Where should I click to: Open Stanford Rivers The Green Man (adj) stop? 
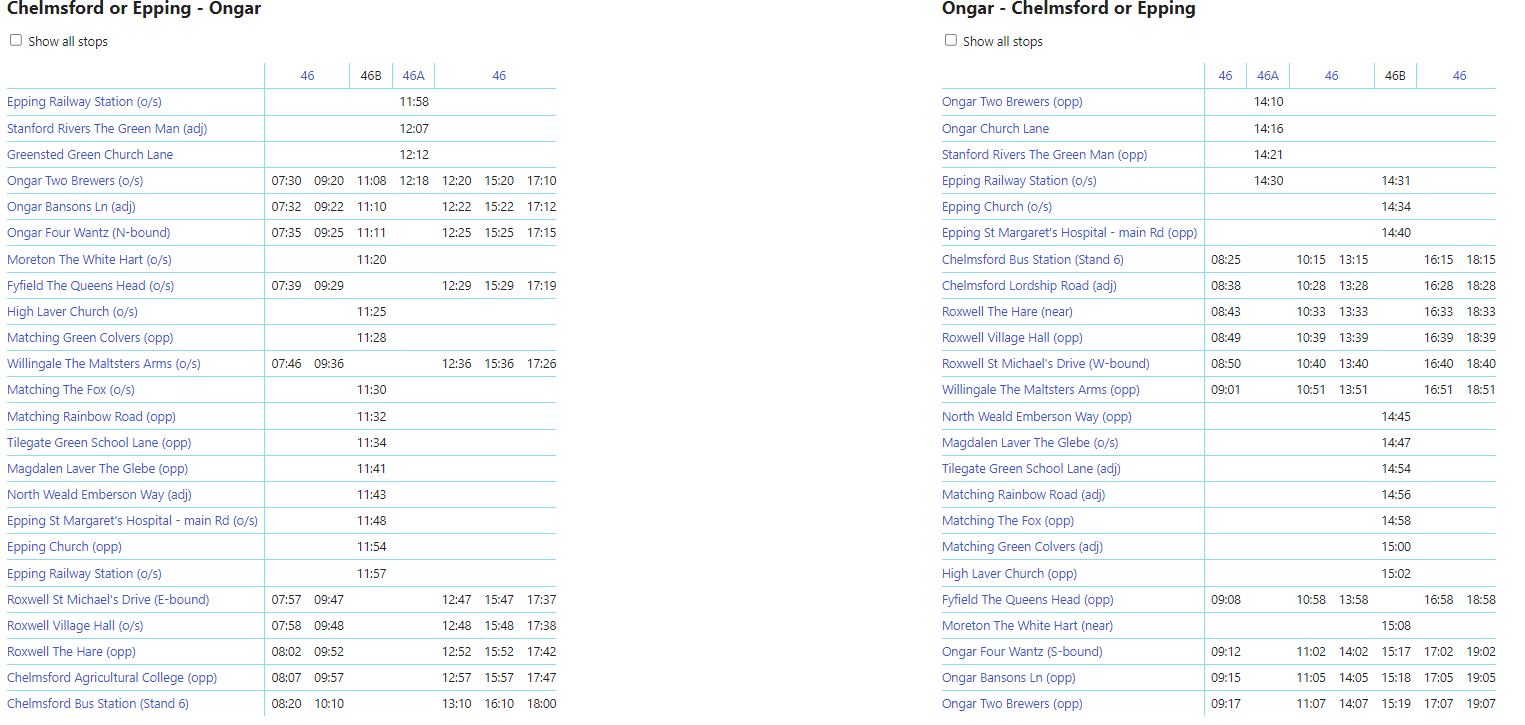tap(107, 128)
